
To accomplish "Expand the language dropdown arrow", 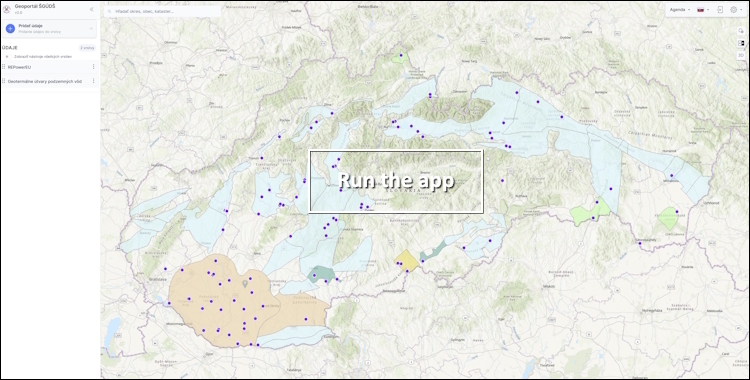I will click(708, 10).
